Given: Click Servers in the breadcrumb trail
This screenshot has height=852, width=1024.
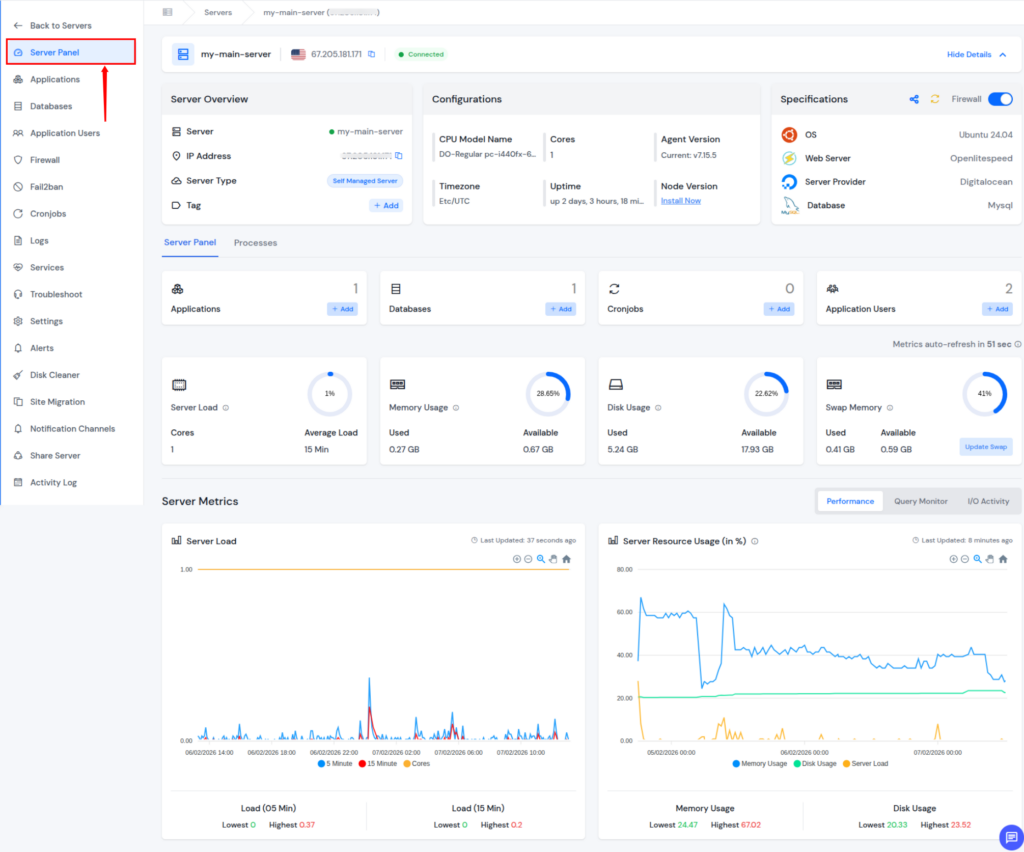Looking at the screenshot, I should 218,14.
